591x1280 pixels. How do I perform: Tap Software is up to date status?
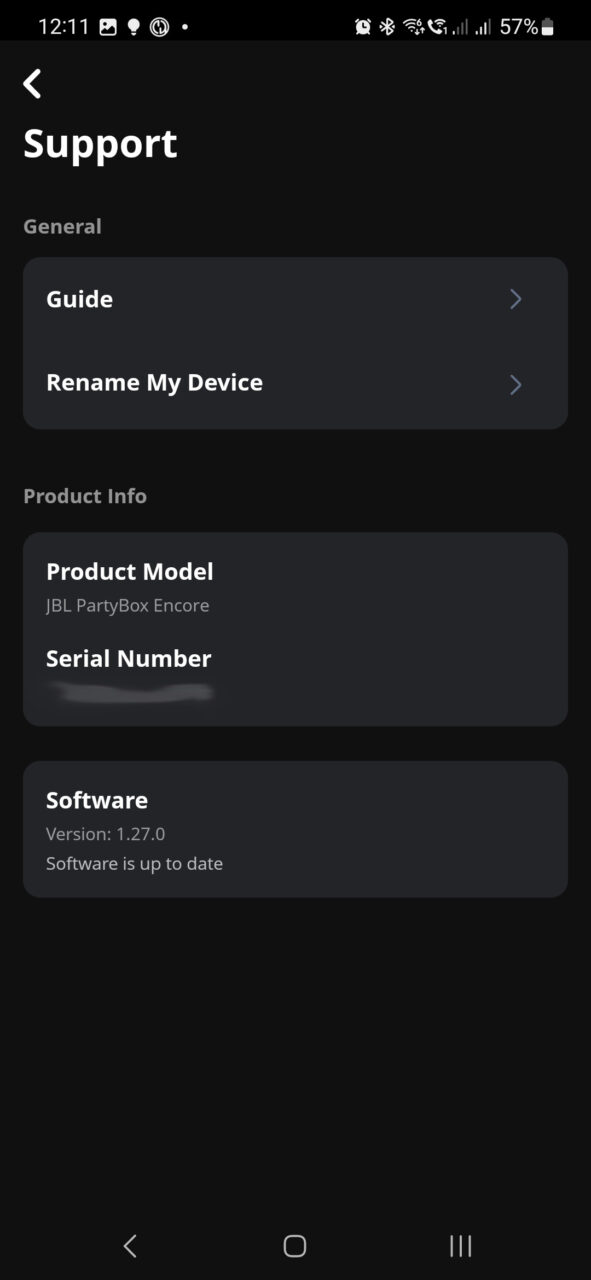[x=134, y=863]
